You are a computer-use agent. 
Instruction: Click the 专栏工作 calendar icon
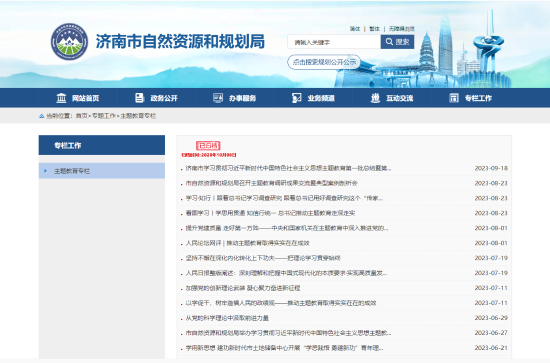[x=454, y=98]
